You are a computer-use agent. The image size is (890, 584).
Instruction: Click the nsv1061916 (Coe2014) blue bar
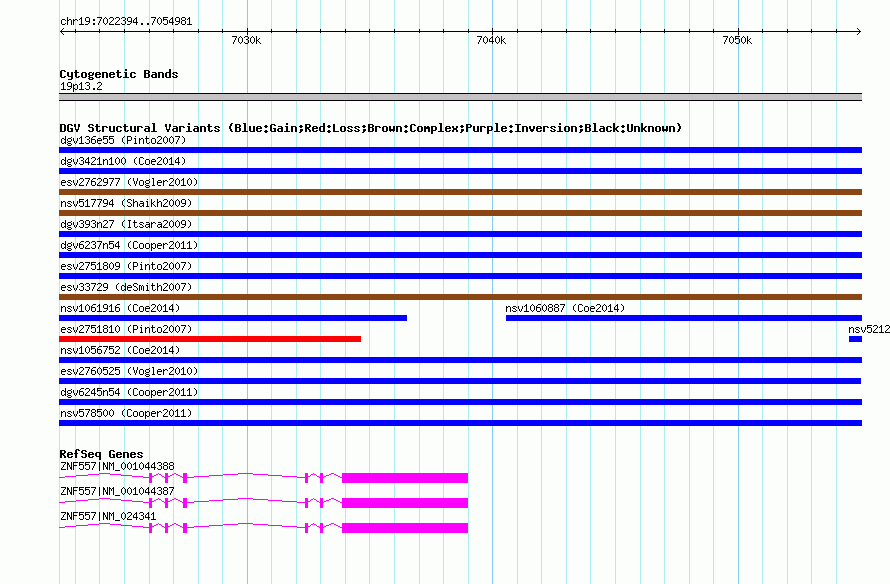pos(233,318)
